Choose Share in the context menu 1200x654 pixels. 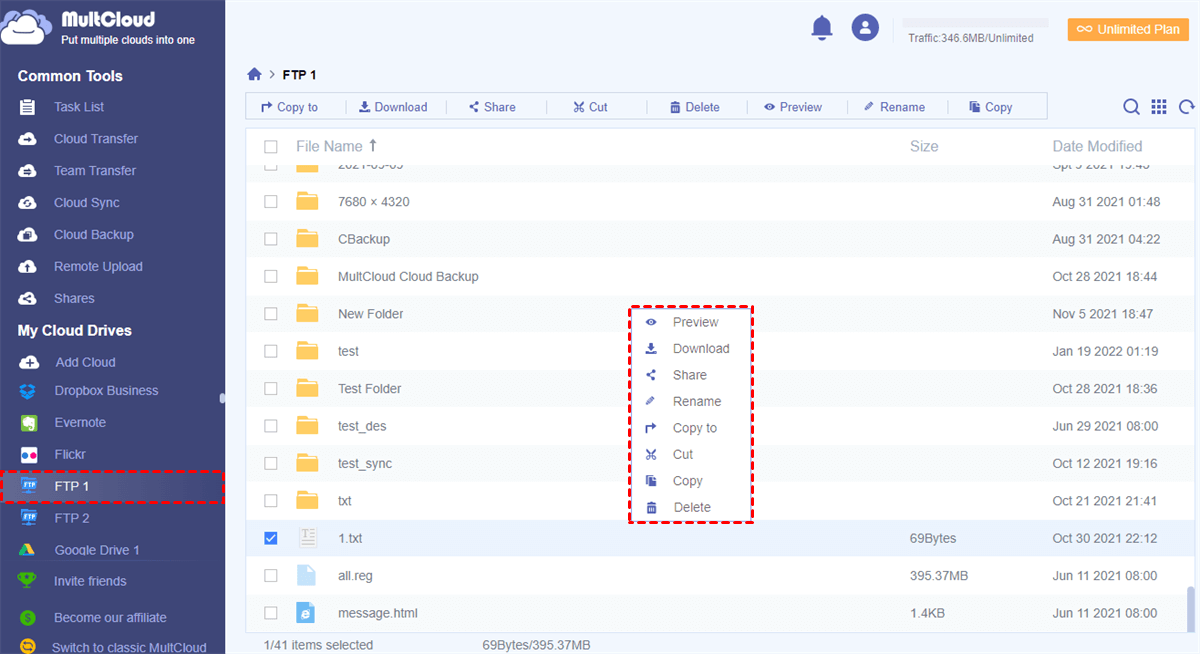point(690,375)
